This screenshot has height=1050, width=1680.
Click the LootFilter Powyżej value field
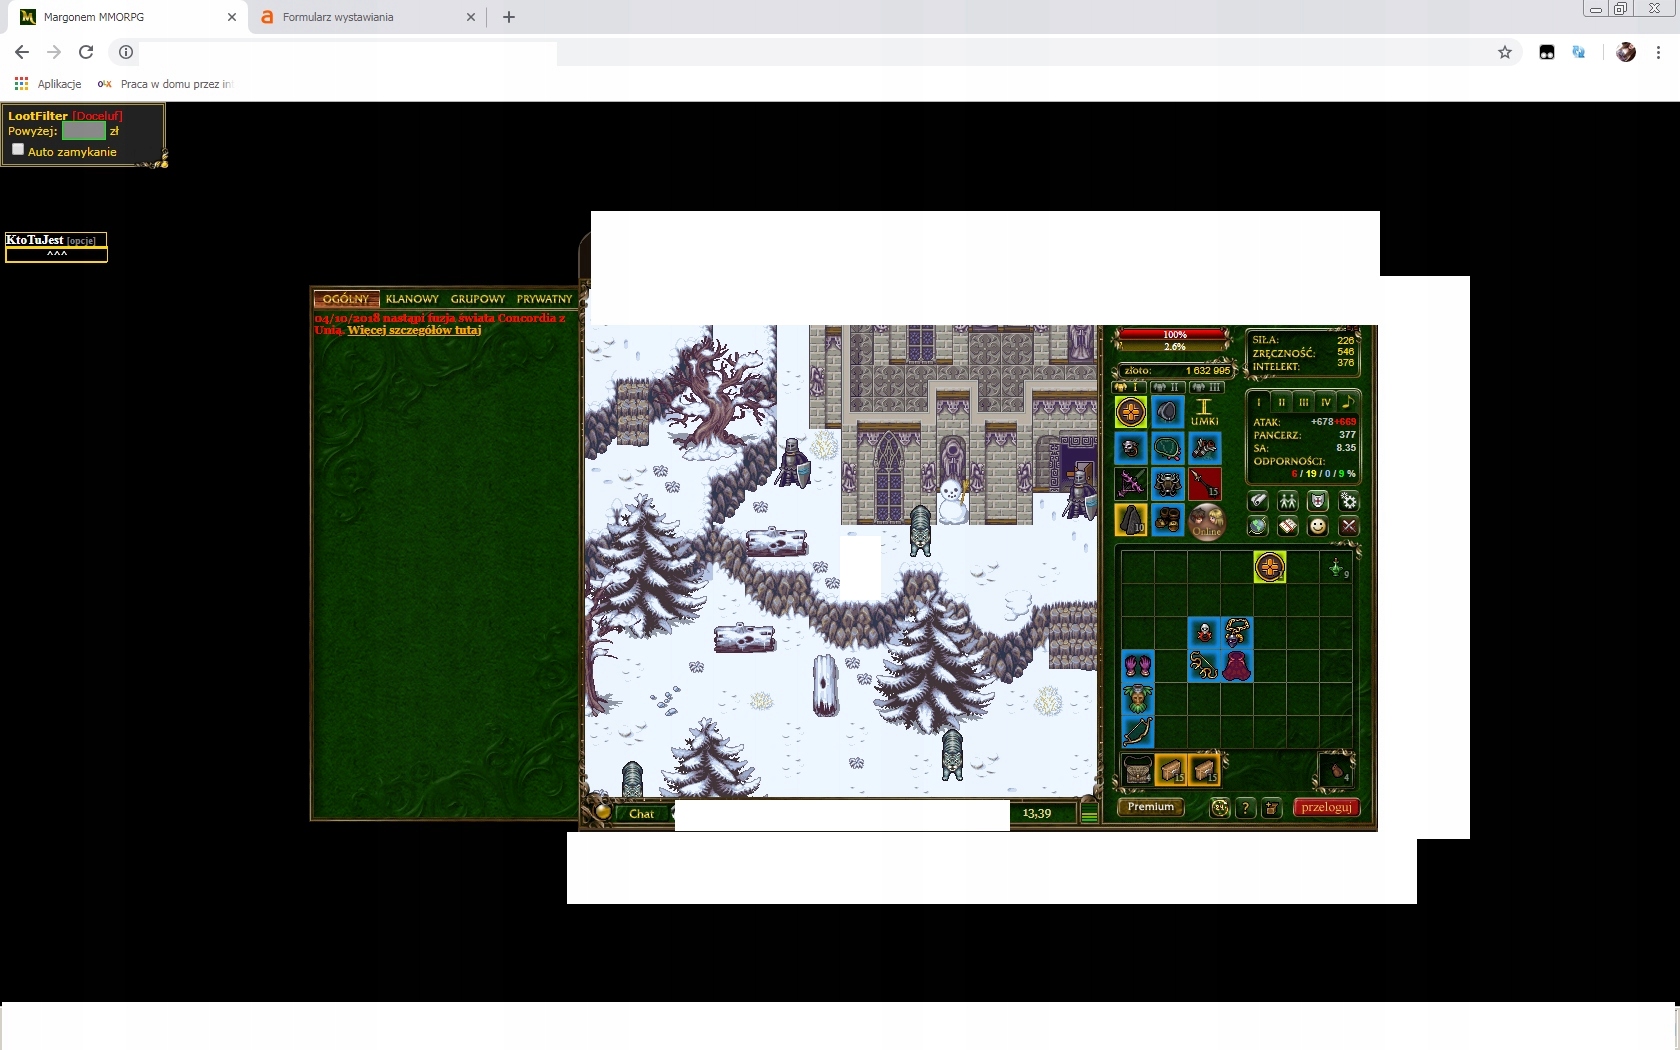[x=83, y=131]
